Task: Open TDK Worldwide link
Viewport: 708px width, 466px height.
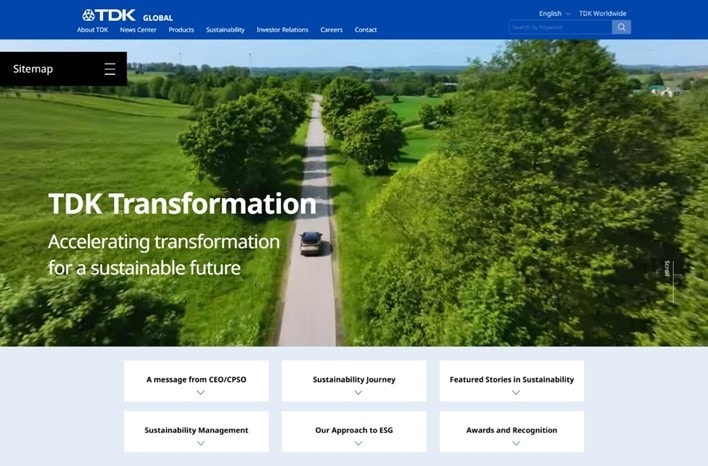Action: click(x=602, y=14)
